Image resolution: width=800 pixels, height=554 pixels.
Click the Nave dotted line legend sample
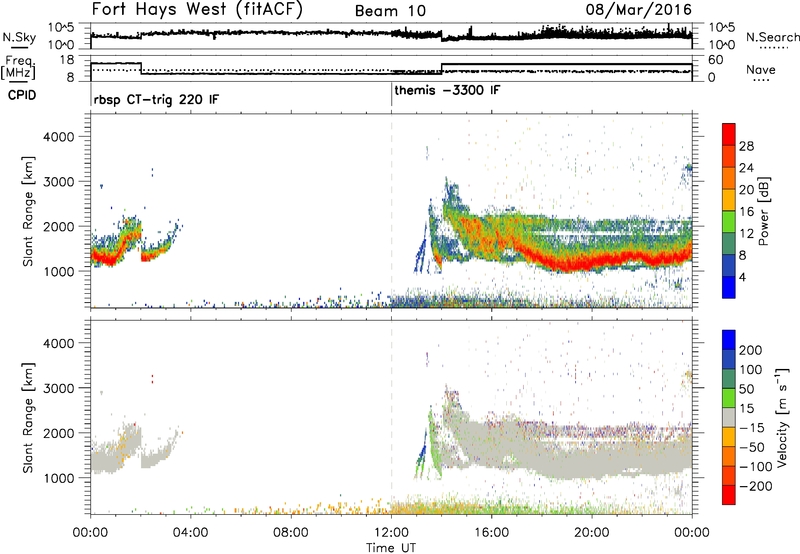coord(761,80)
